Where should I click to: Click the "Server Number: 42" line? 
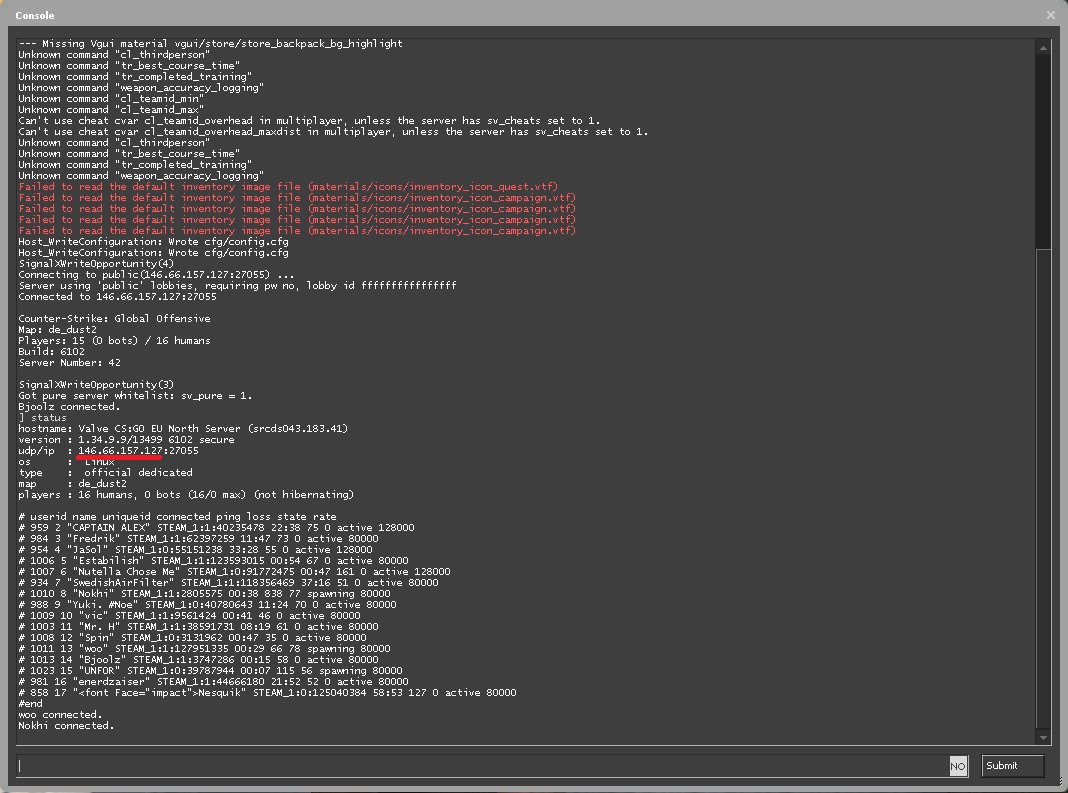point(69,362)
